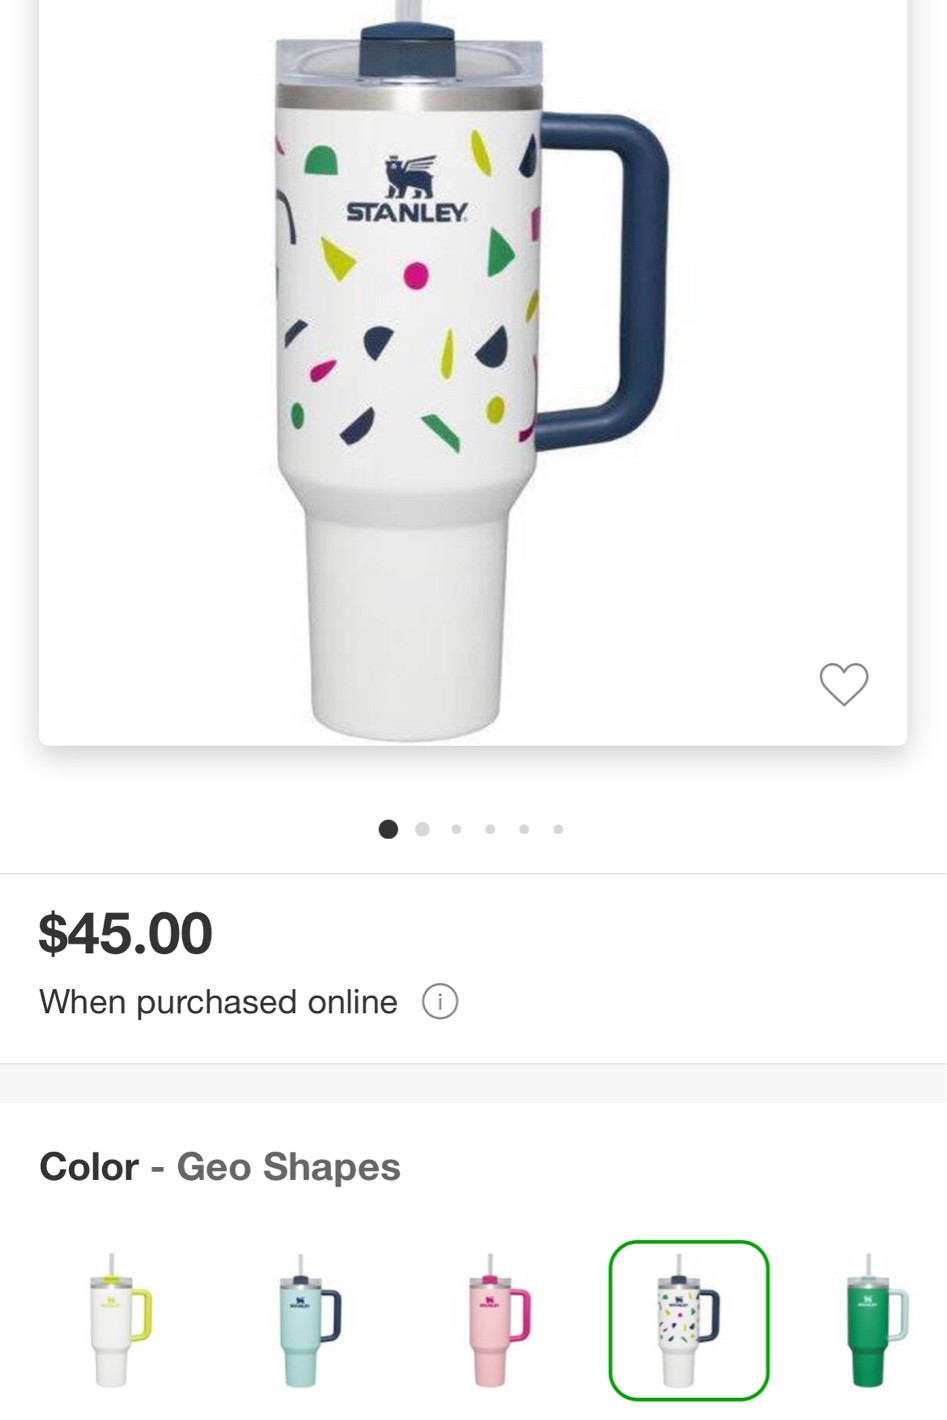Go to the first carousel image dot
947x1420 pixels.
388,829
